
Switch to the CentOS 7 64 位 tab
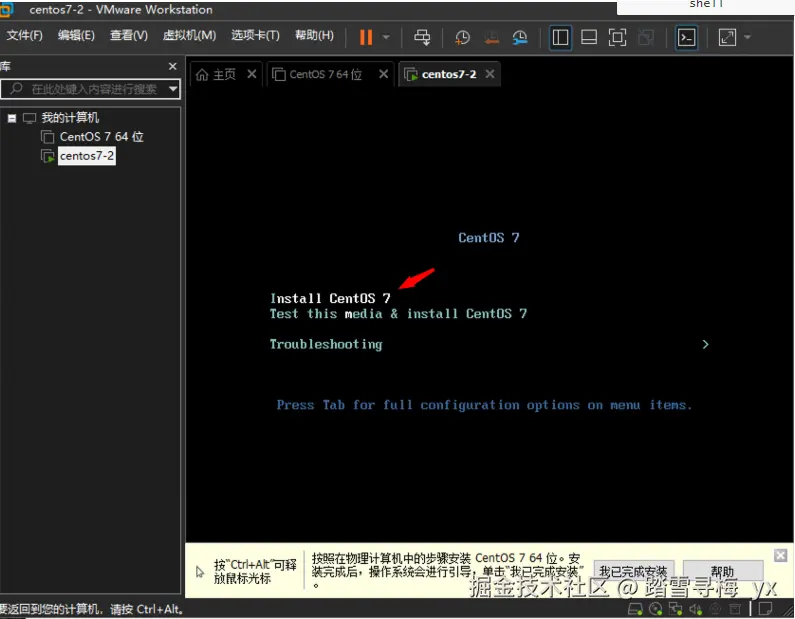(326, 75)
